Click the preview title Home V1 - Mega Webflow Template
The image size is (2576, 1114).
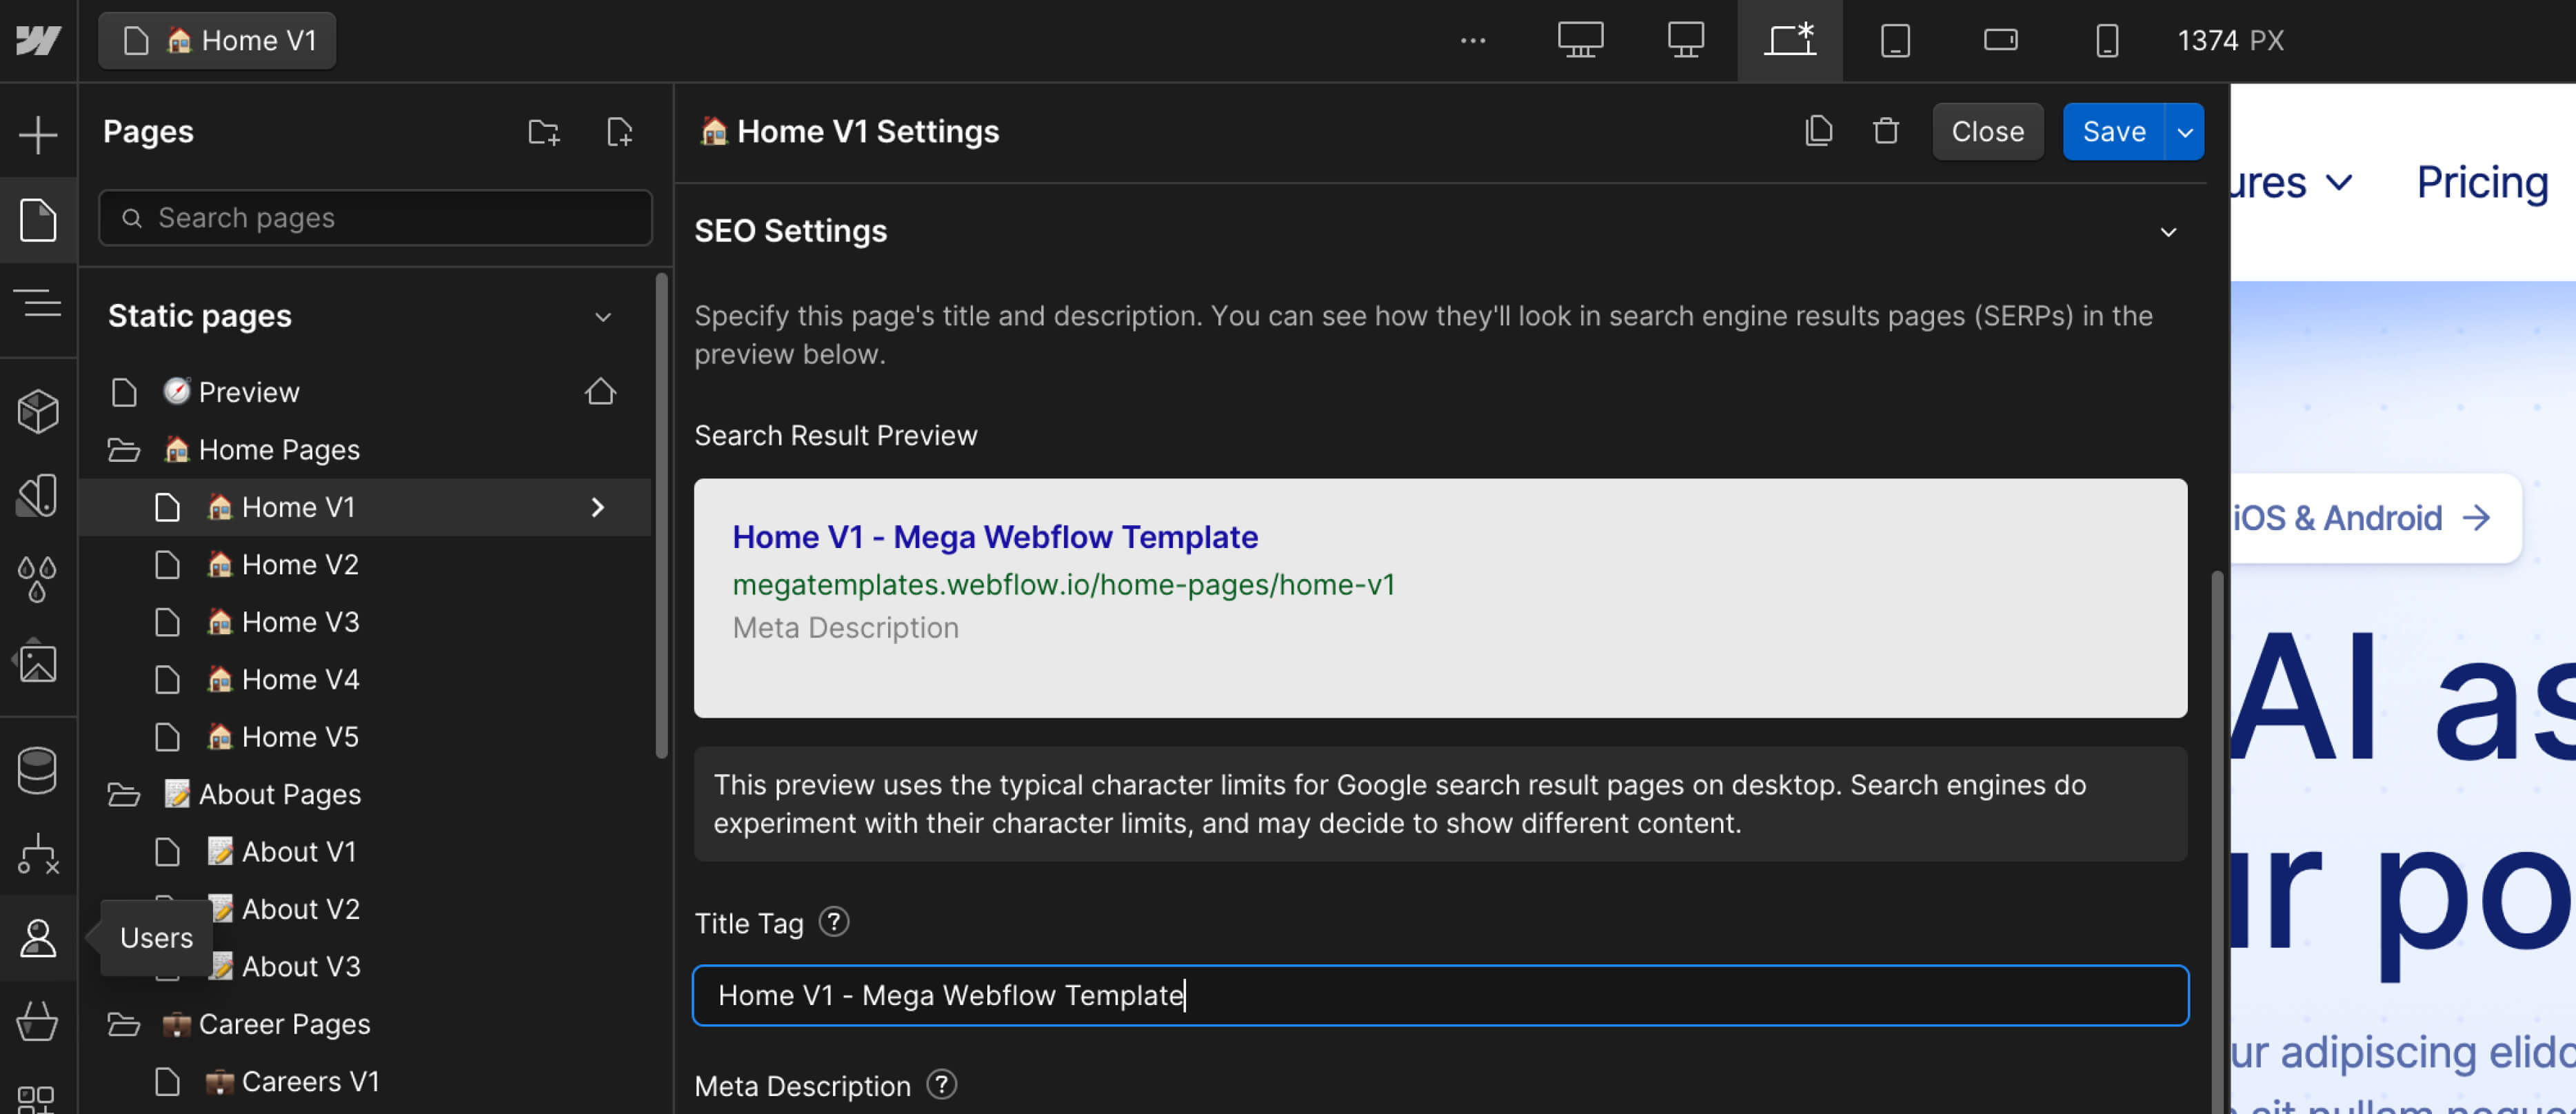995,537
